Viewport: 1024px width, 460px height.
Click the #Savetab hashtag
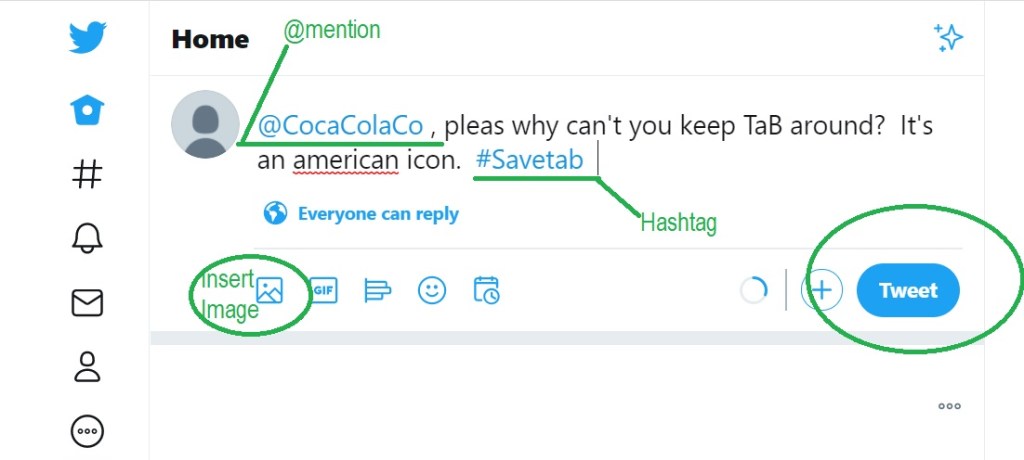point(529,159)
